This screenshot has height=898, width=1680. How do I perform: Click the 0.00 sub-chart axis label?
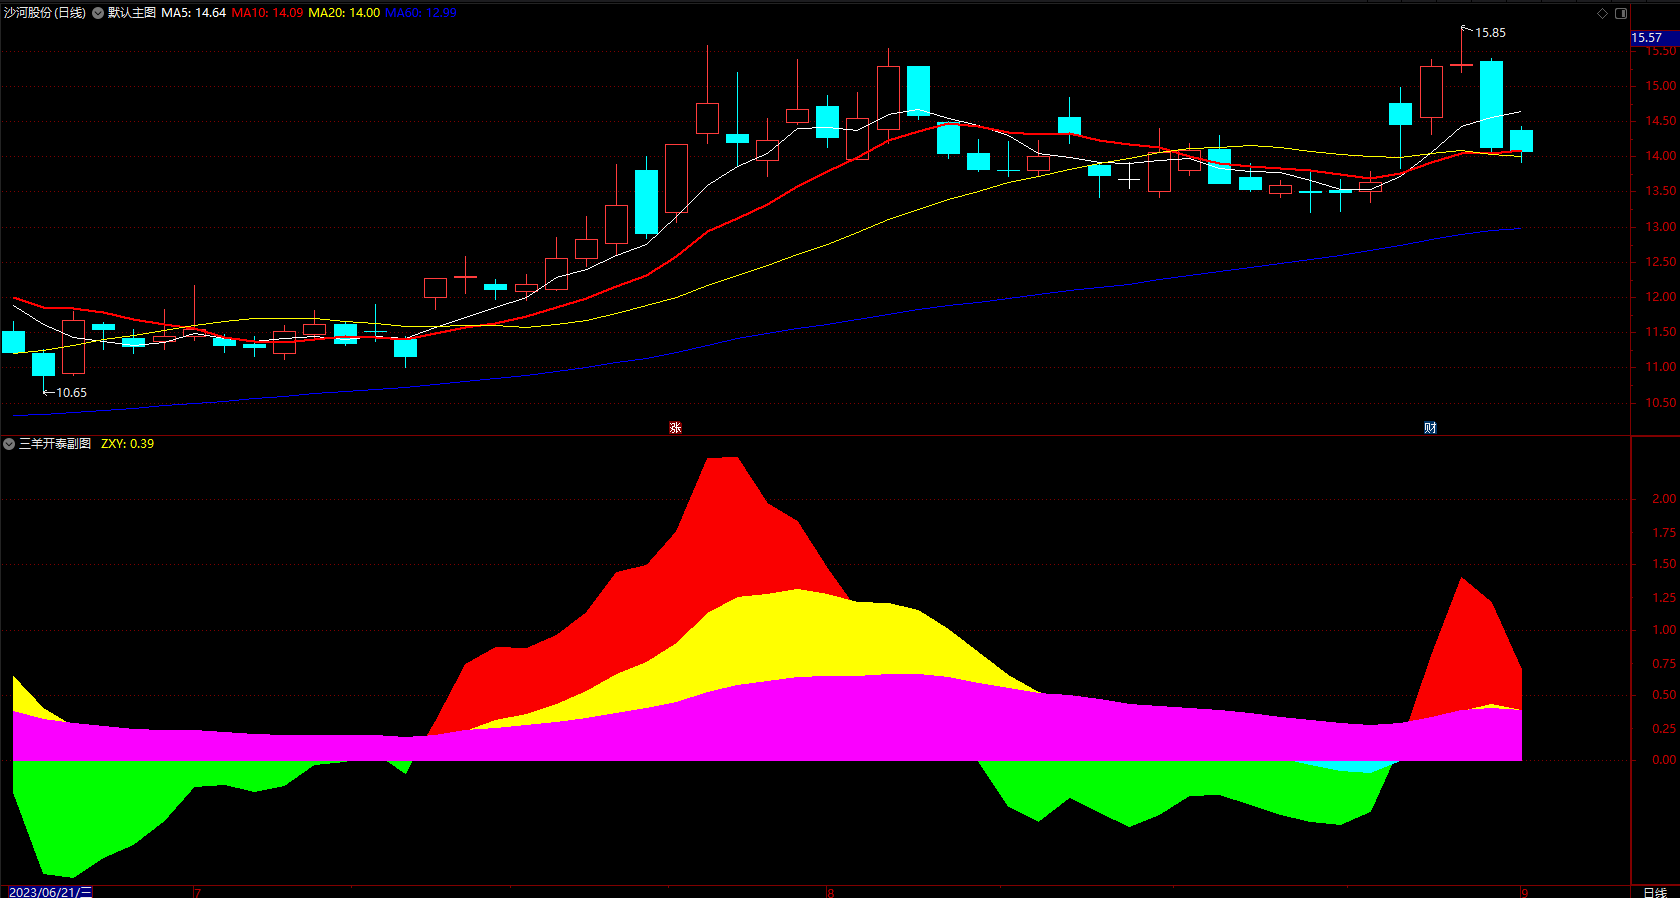tap(1664, 760)
